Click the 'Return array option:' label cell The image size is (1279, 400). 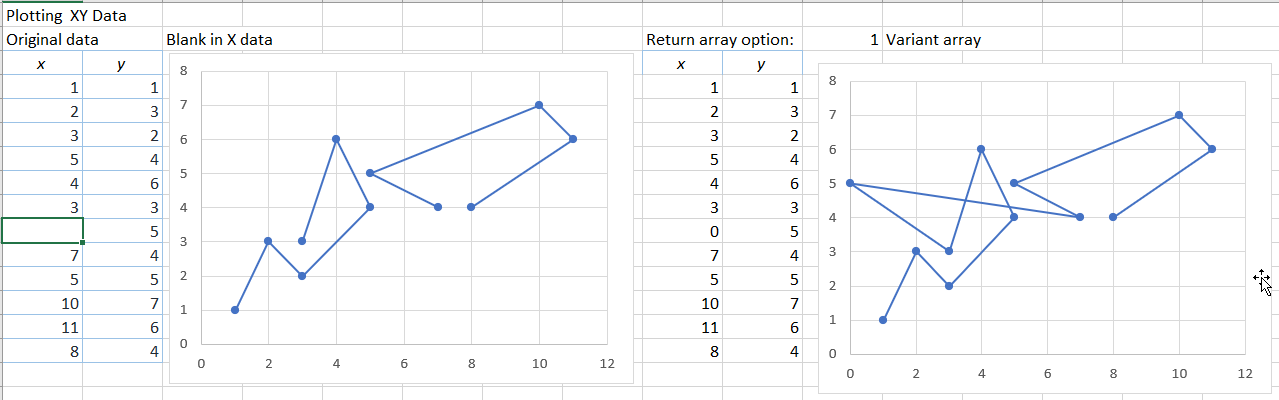(720, 40)
